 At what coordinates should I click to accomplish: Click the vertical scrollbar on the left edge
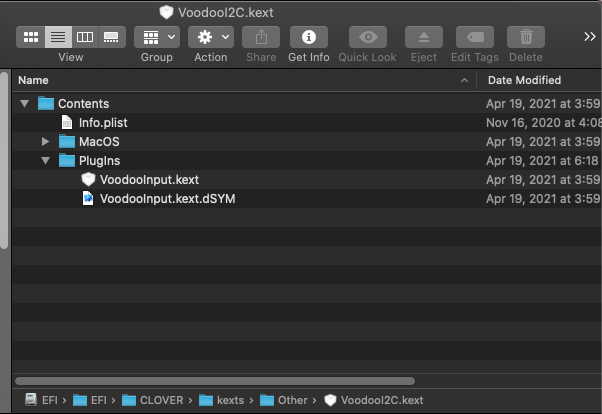click(x=4, y=161)
